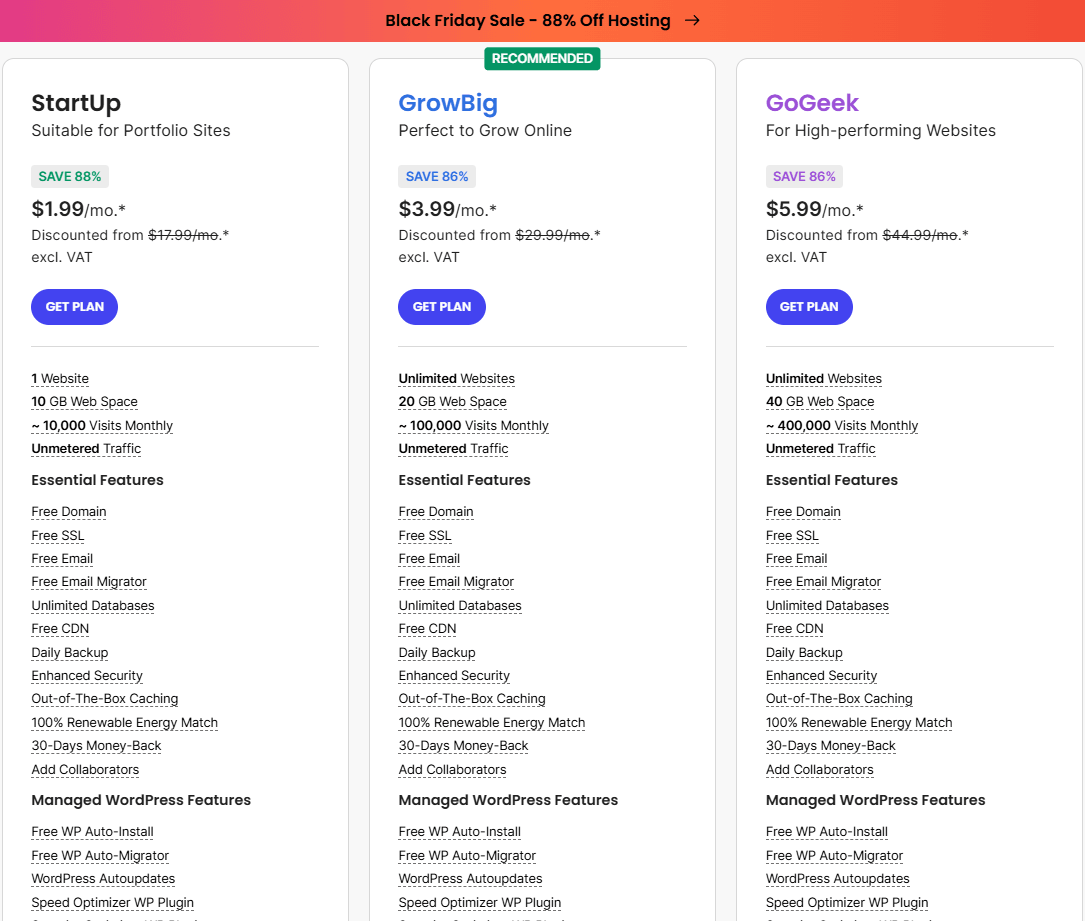This screenshot has width=1085, height=921.
Task: Click GoGeek's 40 GB Web Space feature
Action: [x=819, y=402]
